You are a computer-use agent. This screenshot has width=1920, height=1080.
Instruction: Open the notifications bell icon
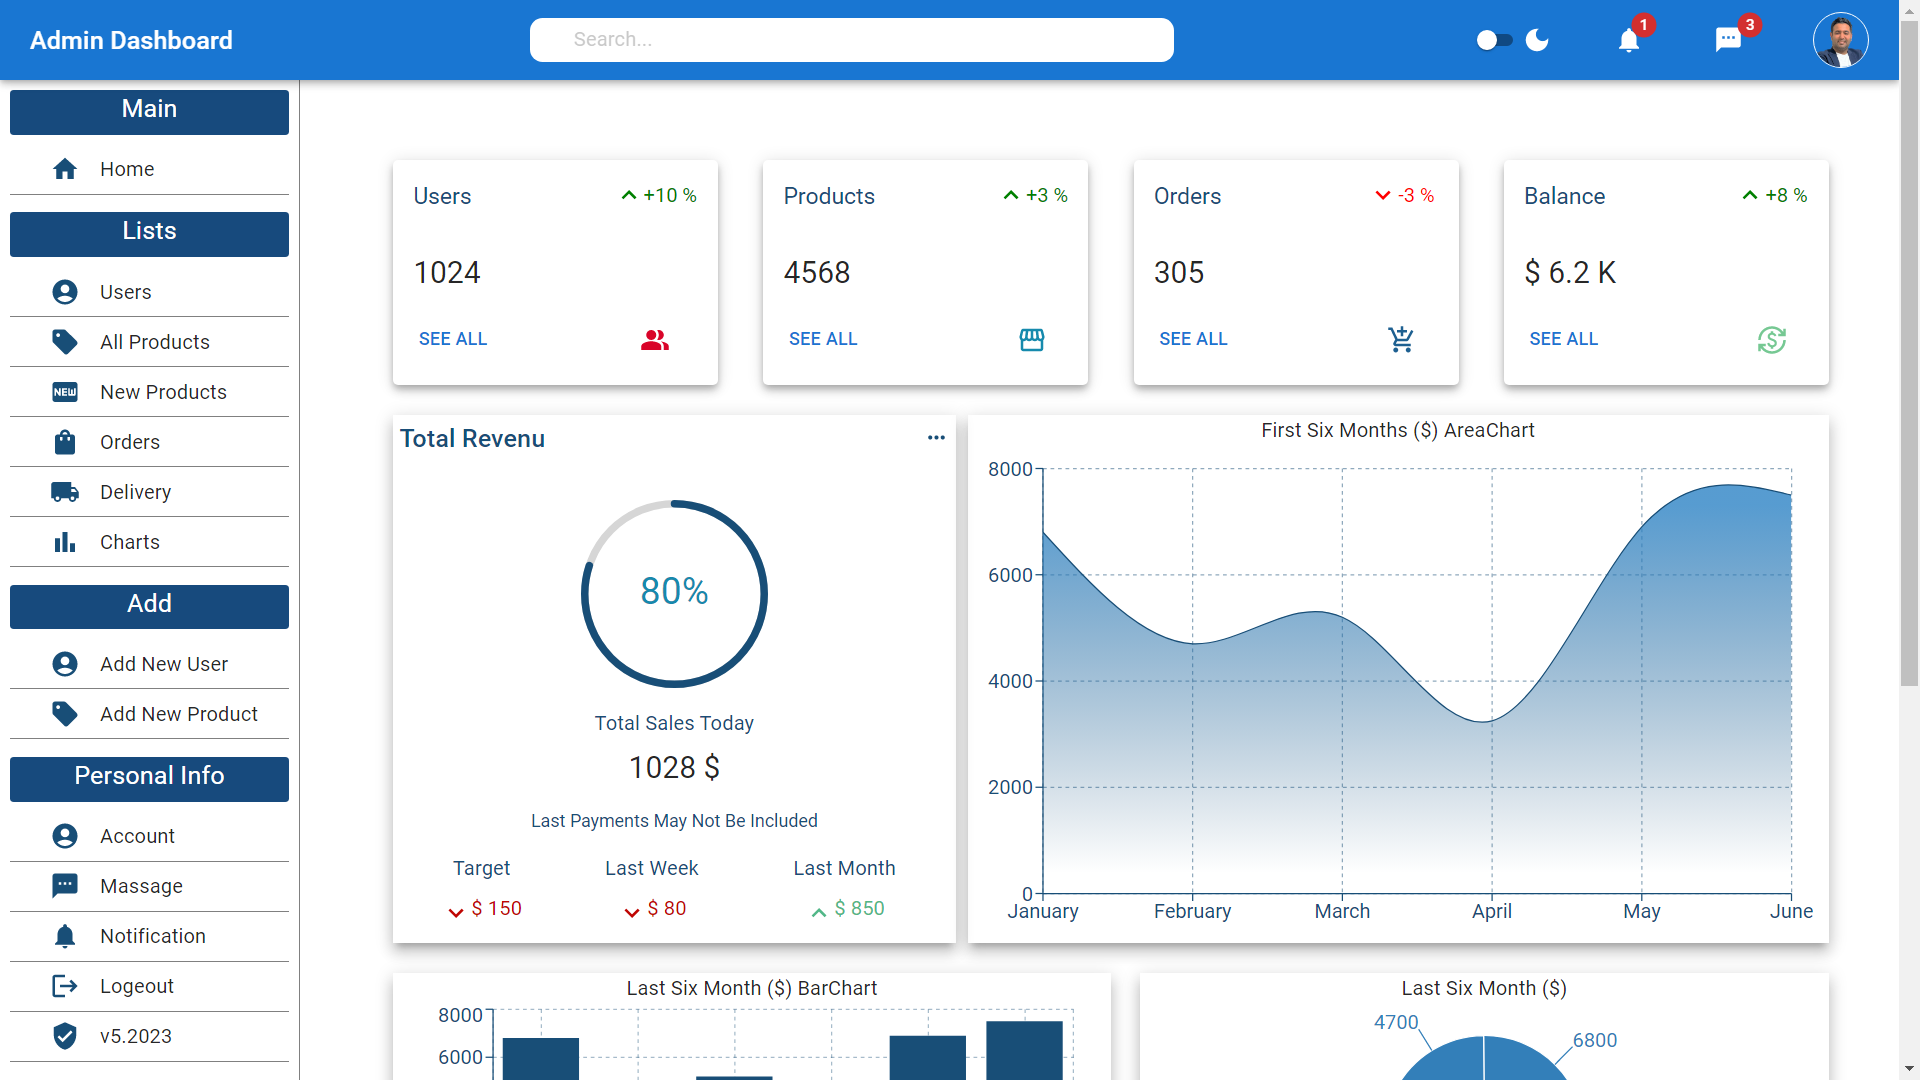click(1629, 41)
